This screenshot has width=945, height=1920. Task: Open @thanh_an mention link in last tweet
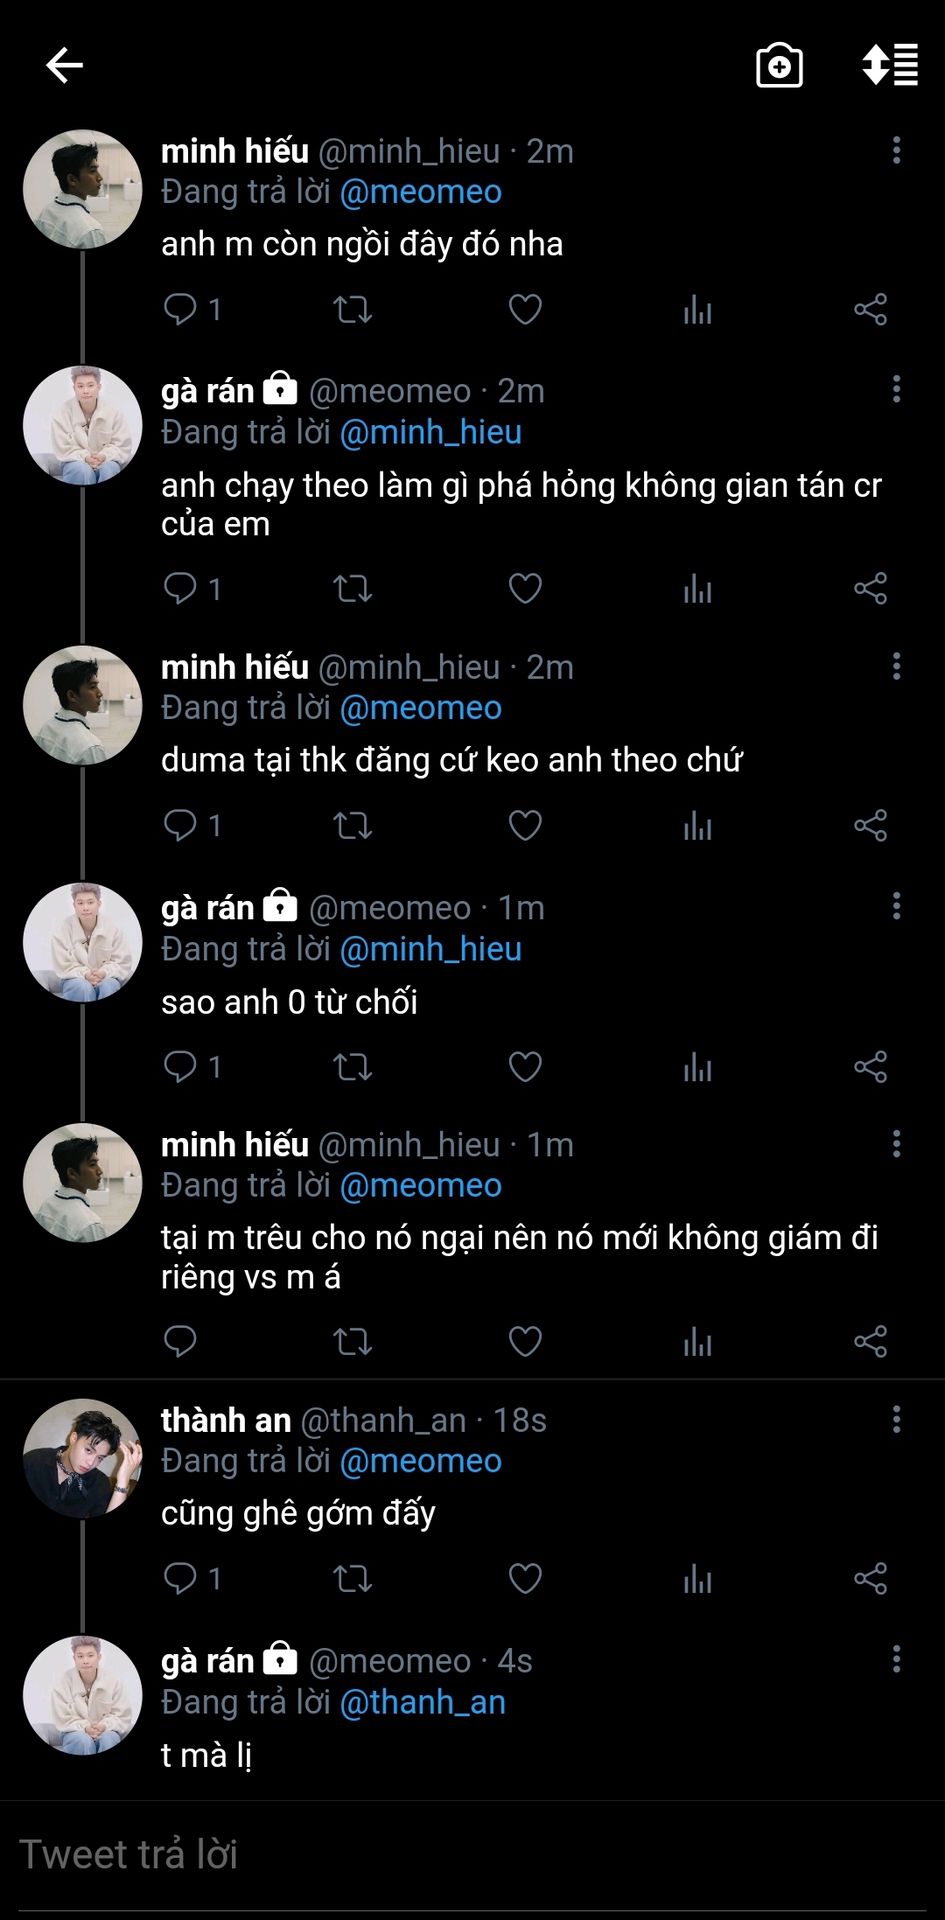pos(423,1702)
